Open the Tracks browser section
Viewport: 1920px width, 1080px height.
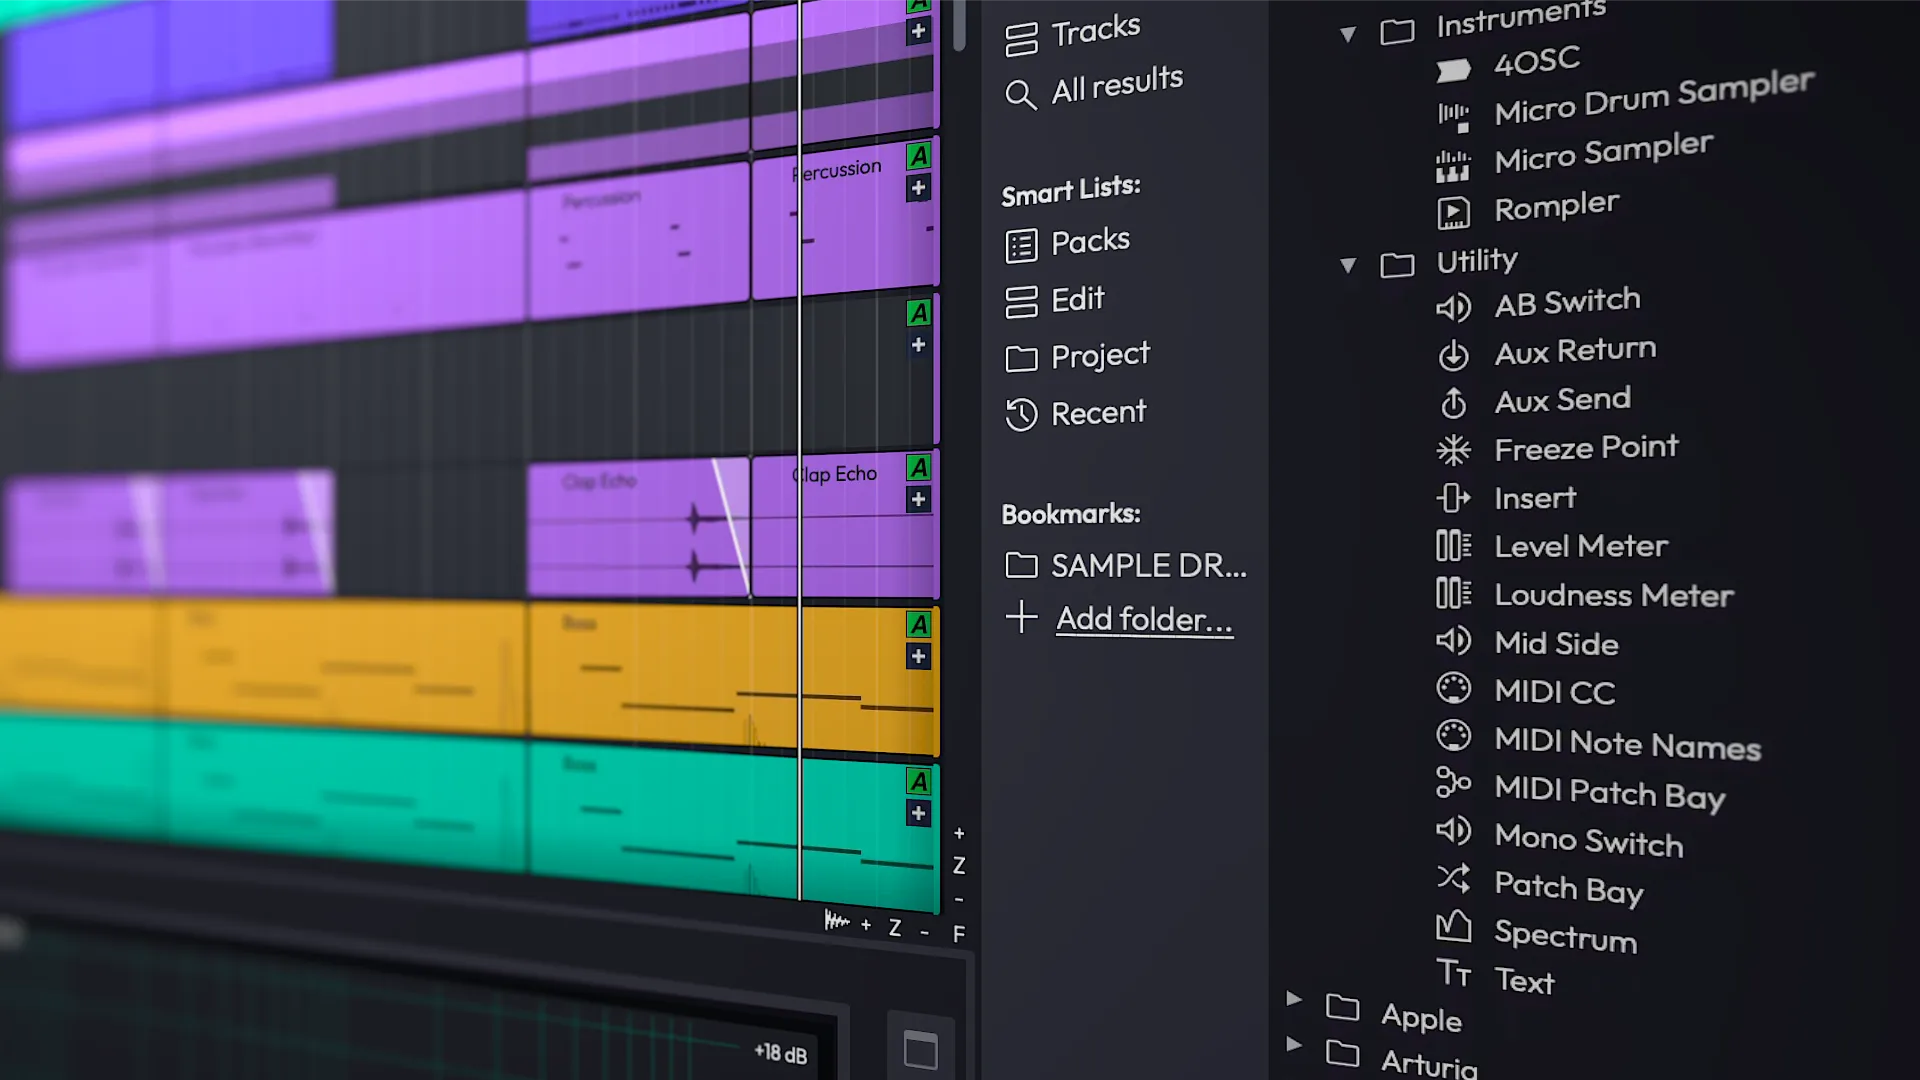coord(1072,34)
